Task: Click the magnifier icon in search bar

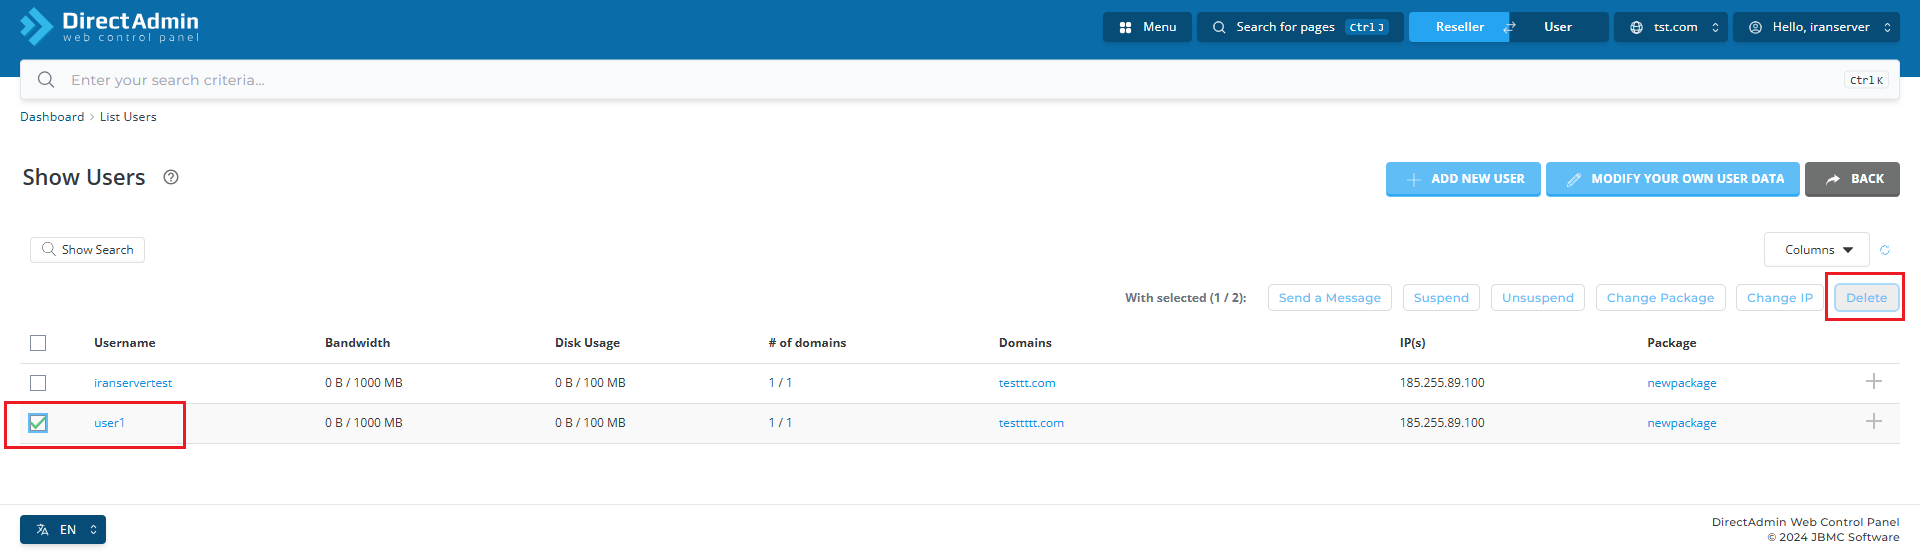Action: point(46,80)
